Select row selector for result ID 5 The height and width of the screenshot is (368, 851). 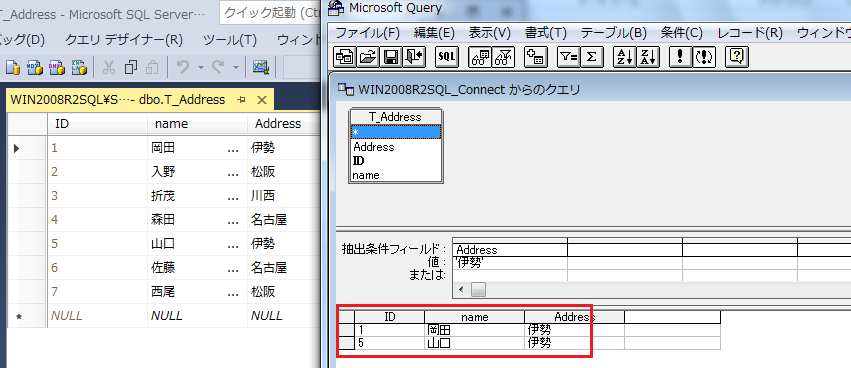[347, 342]
